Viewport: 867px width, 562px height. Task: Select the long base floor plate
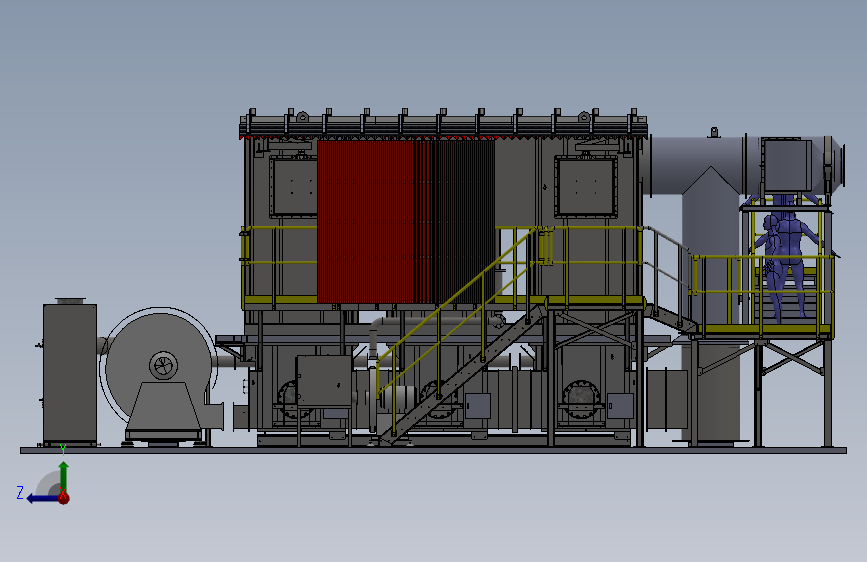tap(434, 451)
